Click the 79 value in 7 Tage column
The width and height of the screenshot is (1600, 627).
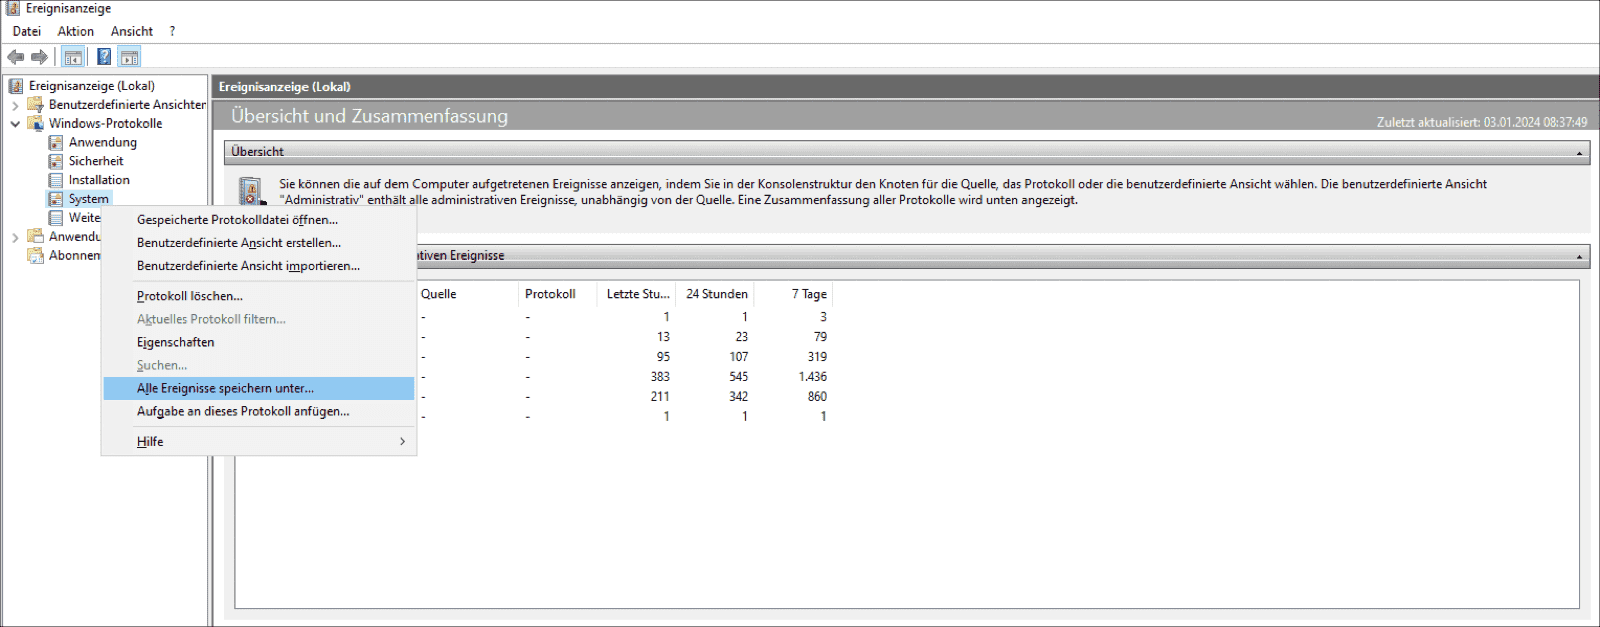pos(820,337)
